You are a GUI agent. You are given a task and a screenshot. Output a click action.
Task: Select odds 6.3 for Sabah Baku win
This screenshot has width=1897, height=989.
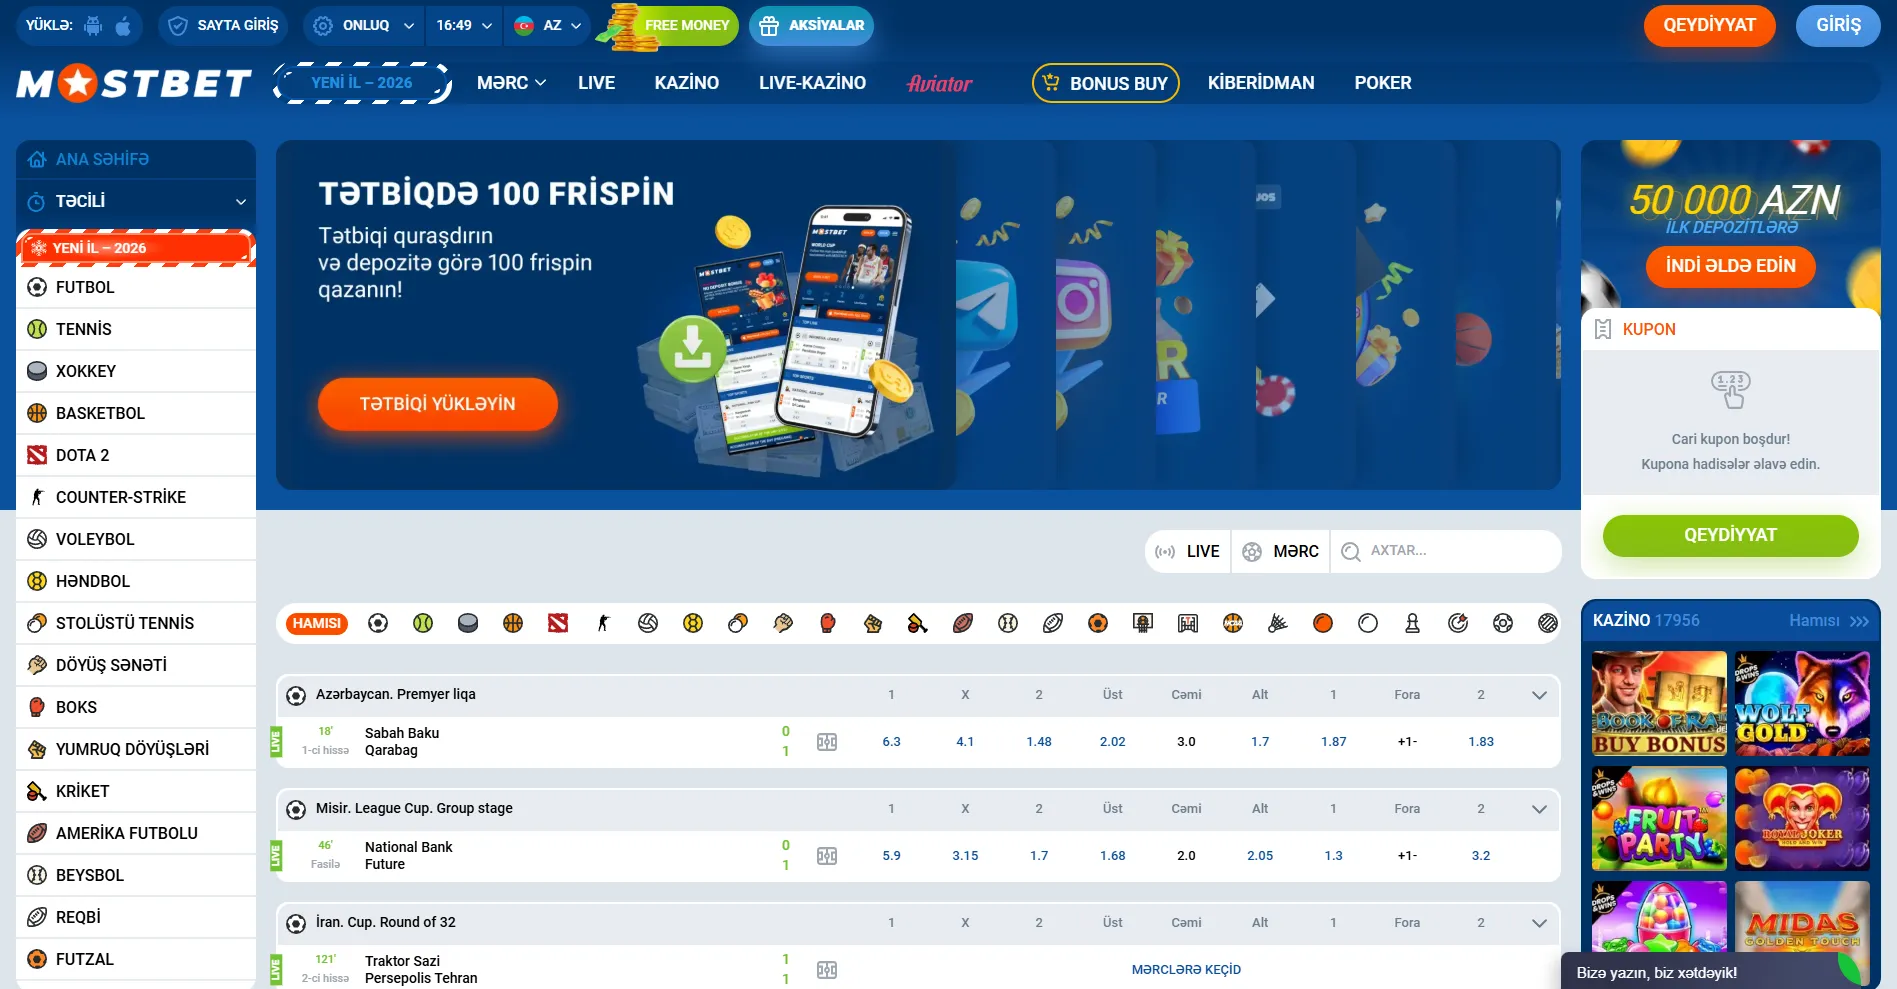[891, 742]
